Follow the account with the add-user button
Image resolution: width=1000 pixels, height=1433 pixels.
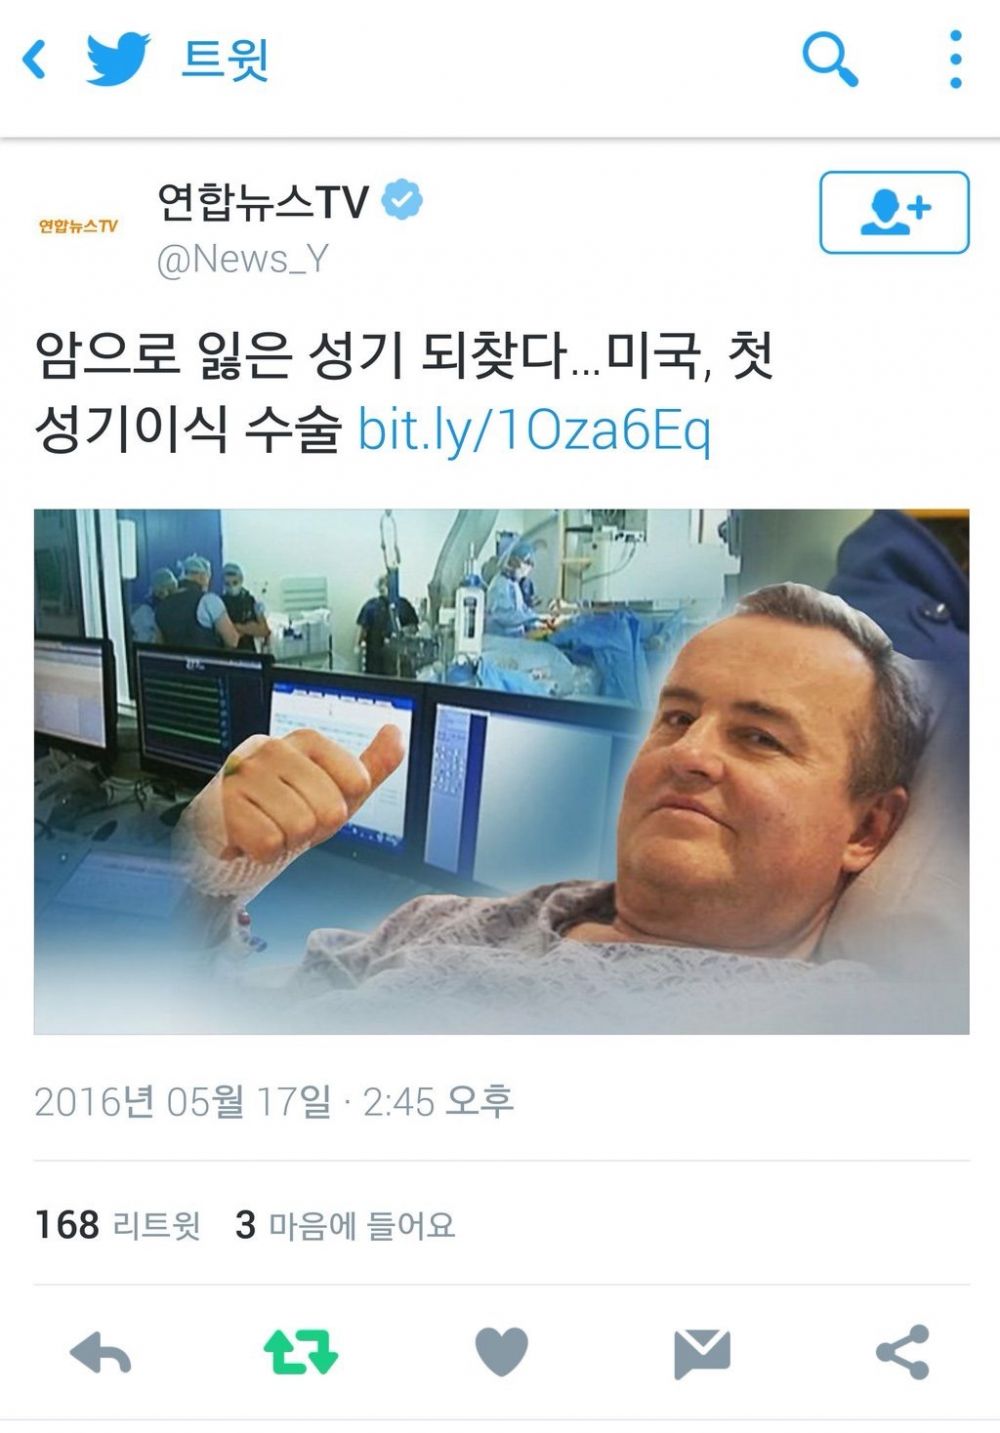point(894,212)
